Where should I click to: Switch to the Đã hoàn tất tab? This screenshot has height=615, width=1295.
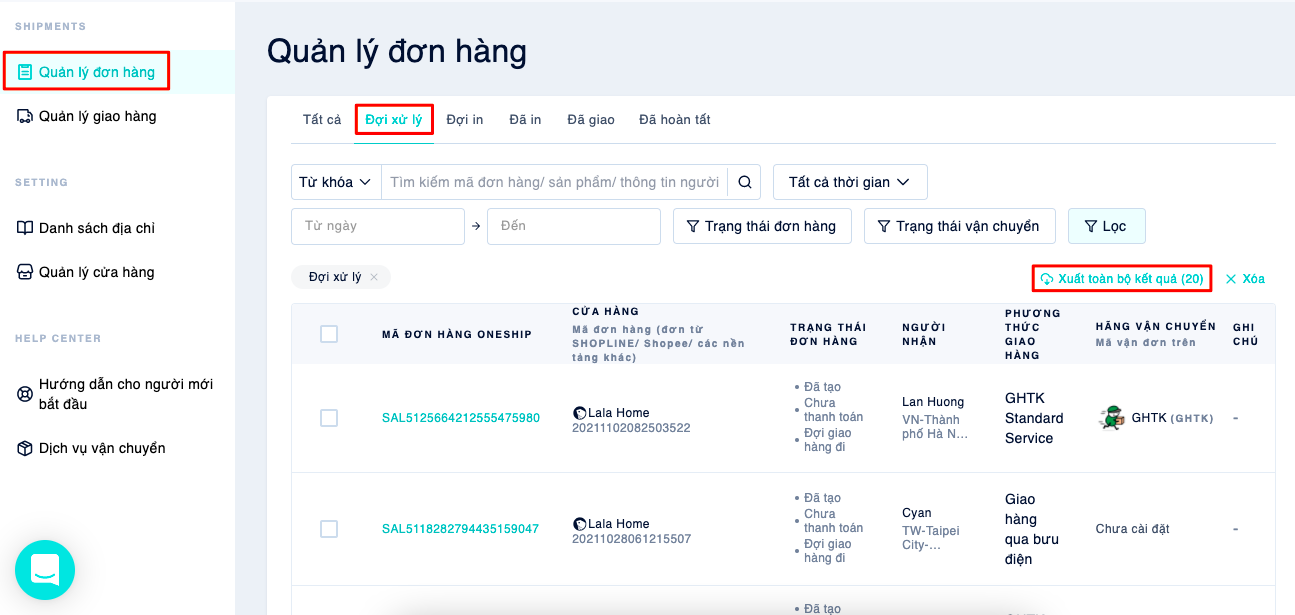(675, 120)
